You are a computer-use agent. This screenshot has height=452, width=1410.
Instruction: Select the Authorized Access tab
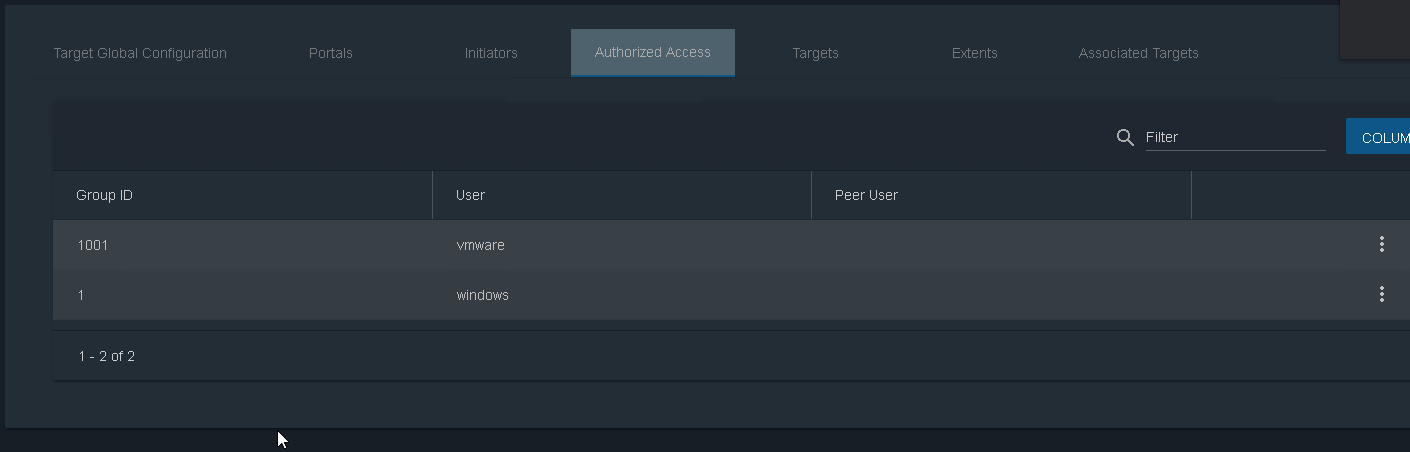tap(653, 53)
